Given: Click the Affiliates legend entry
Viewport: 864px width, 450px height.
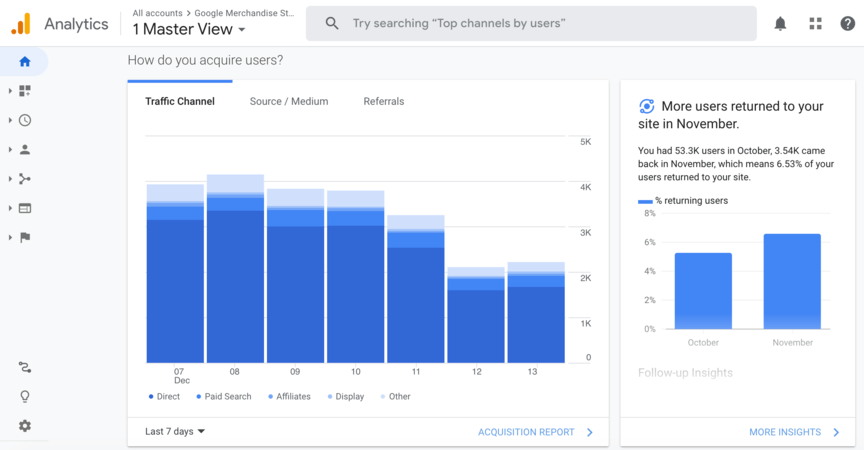Looking at the screenshot, I should pyautogui.click(x=289, y=397).
